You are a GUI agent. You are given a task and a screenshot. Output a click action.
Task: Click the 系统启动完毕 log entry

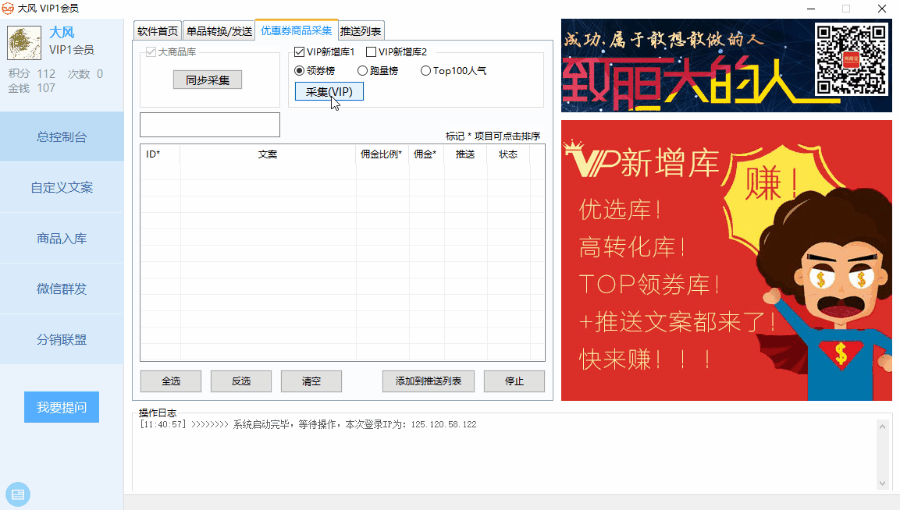[x=308, y=425]
